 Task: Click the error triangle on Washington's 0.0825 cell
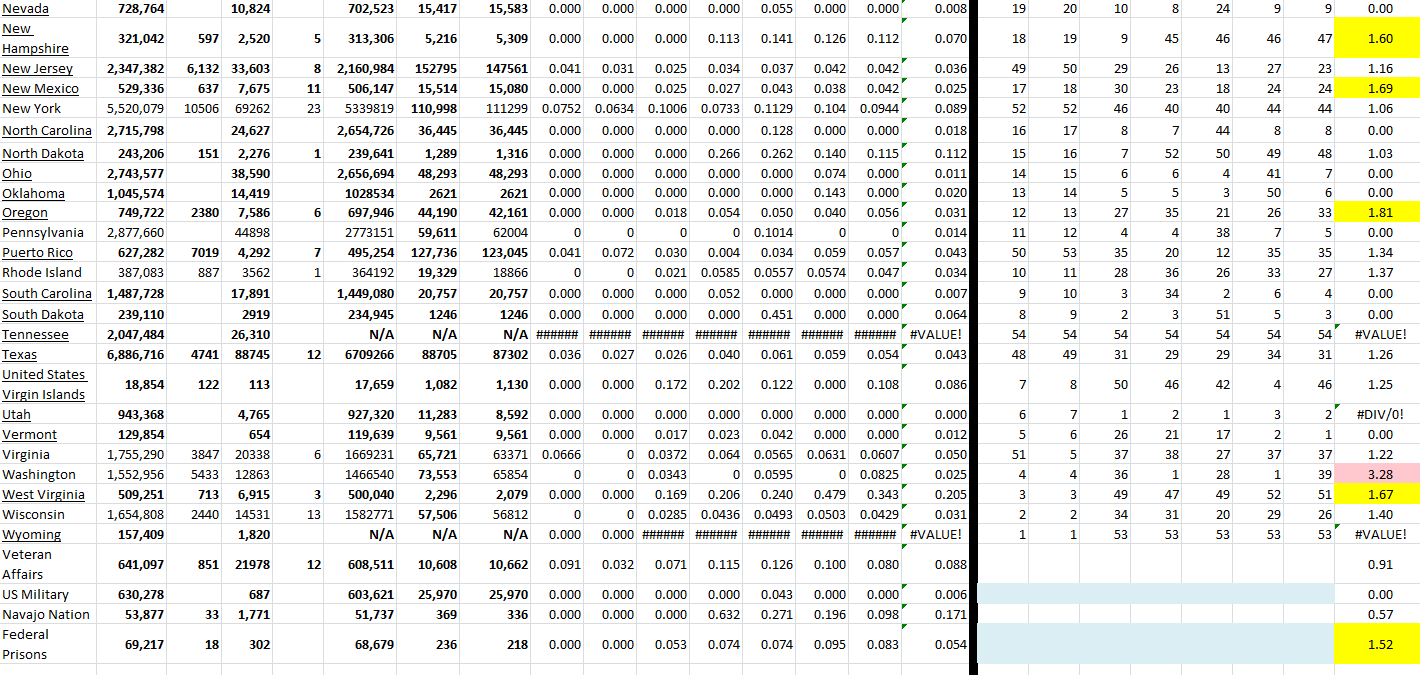coord(905,468)
